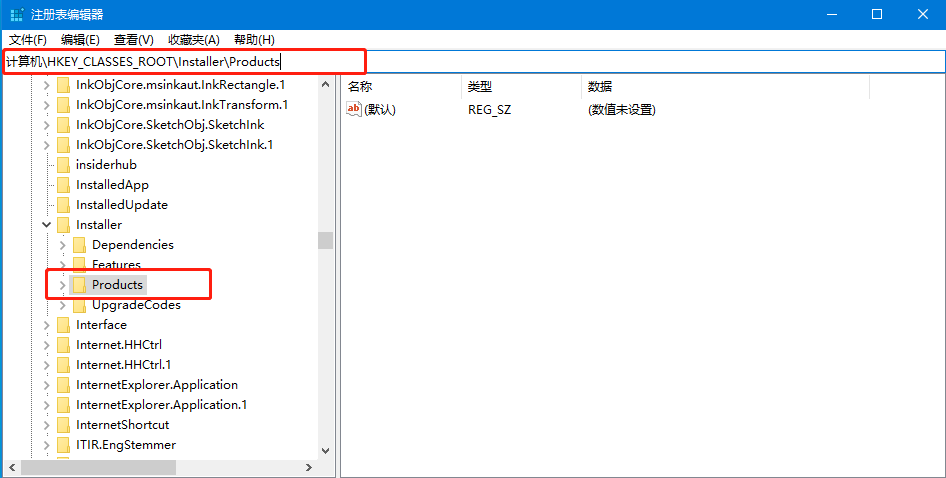
Task: Open the 文件(F) menu
Action: (28, 39)
